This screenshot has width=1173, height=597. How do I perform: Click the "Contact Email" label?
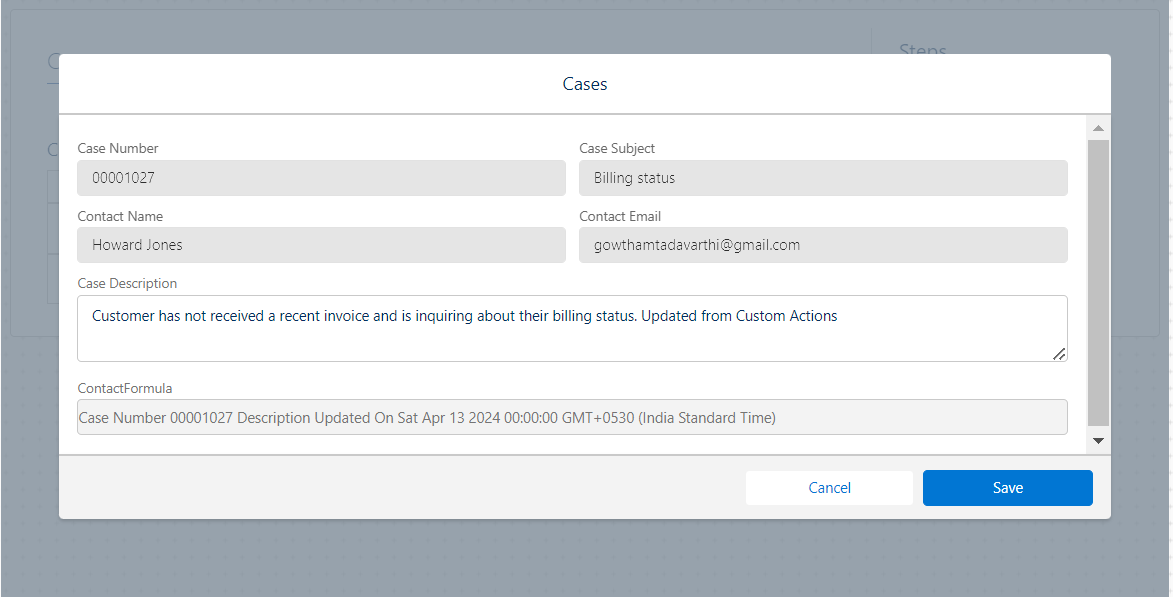(620, 216)
